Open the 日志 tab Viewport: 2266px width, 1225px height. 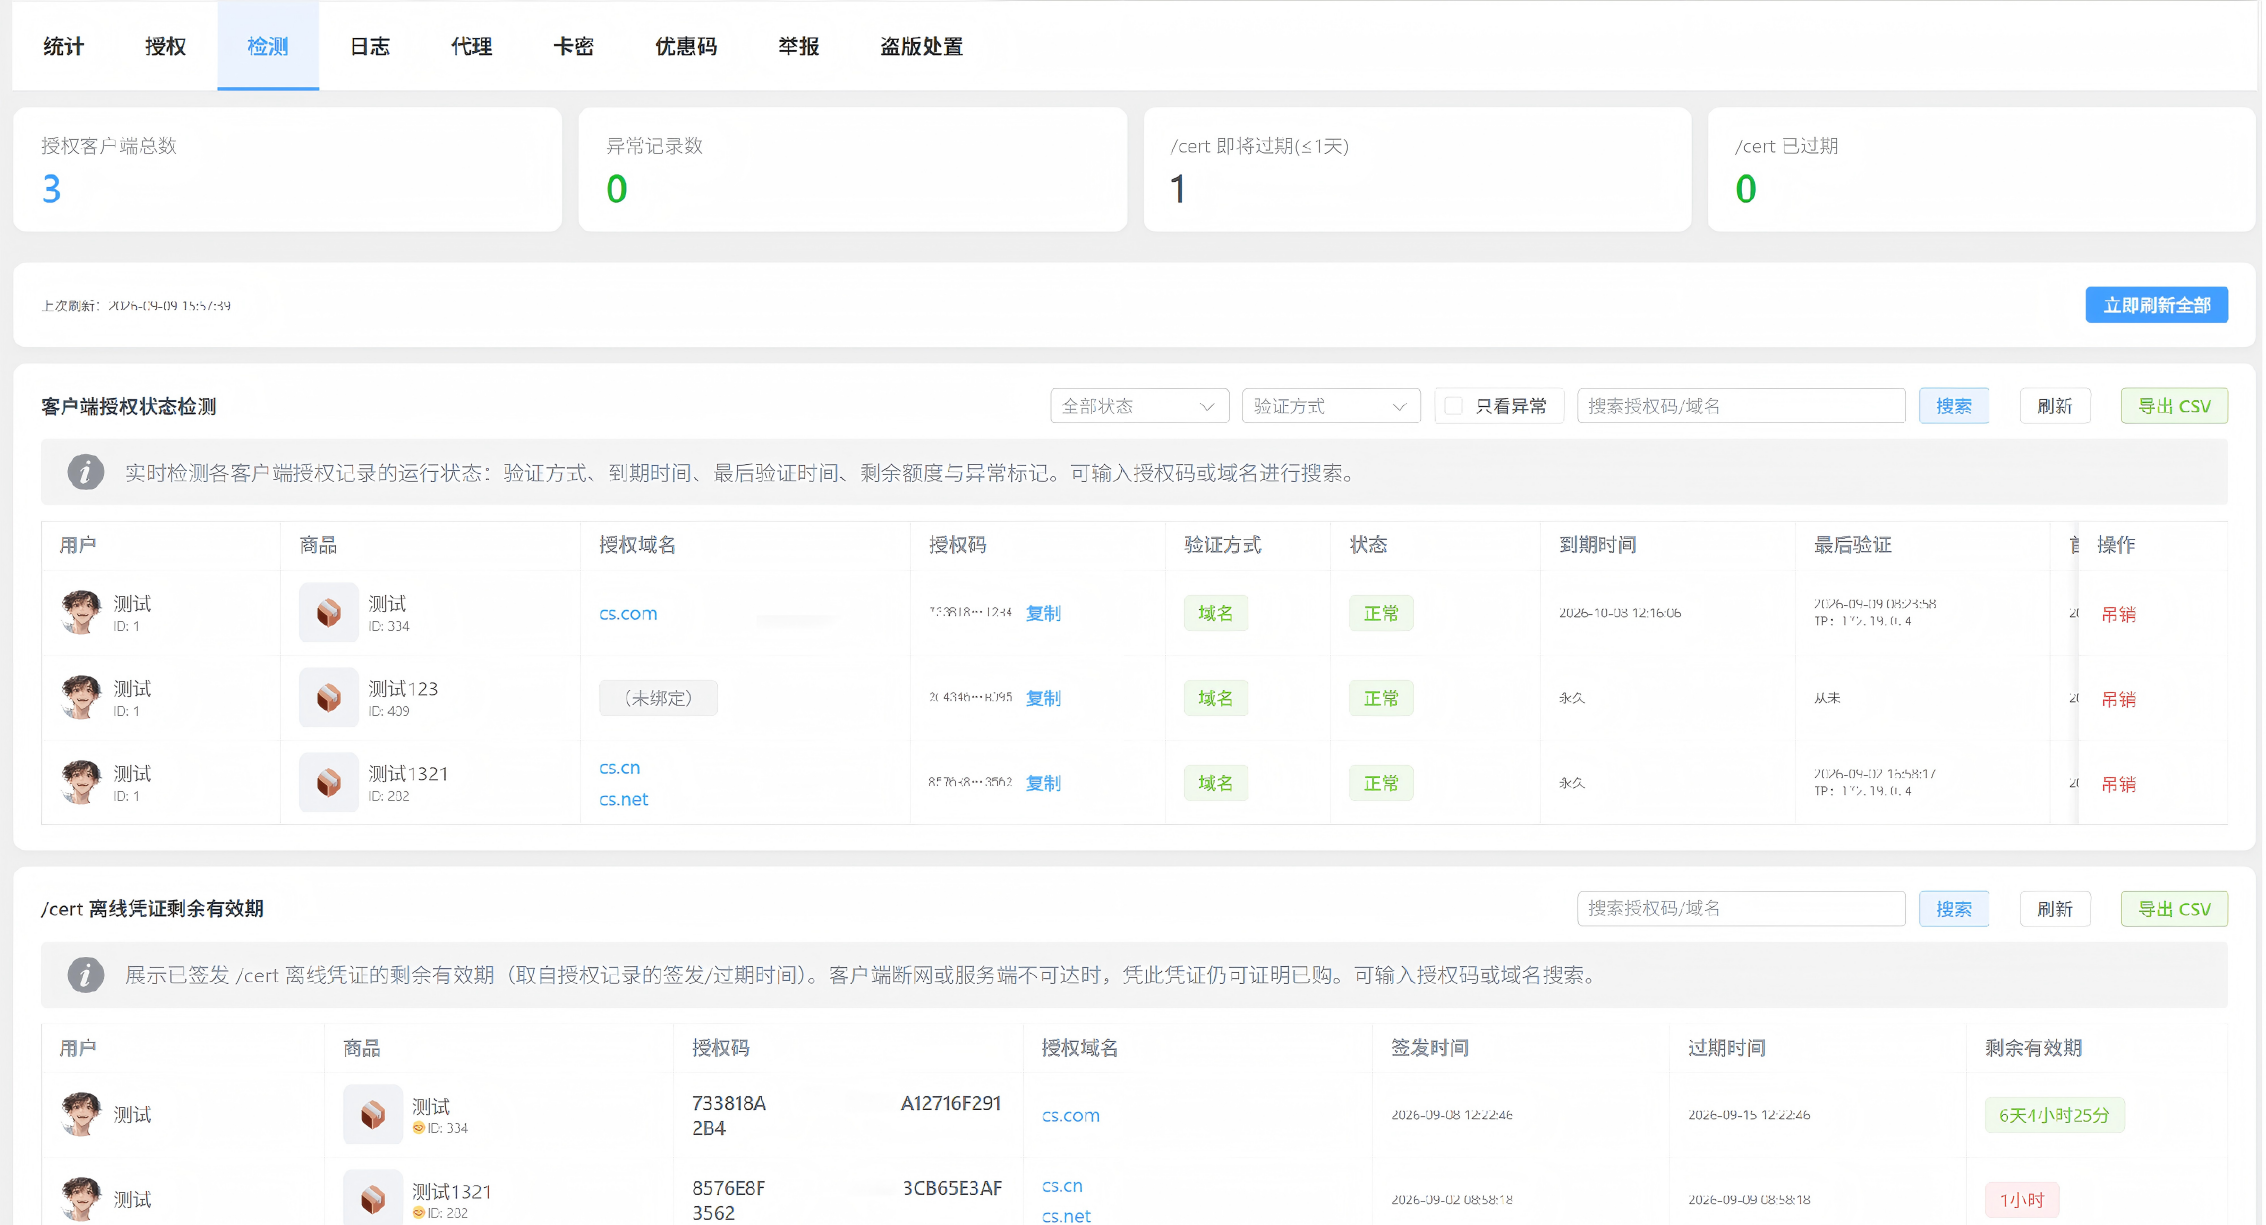tap(370, 46)
